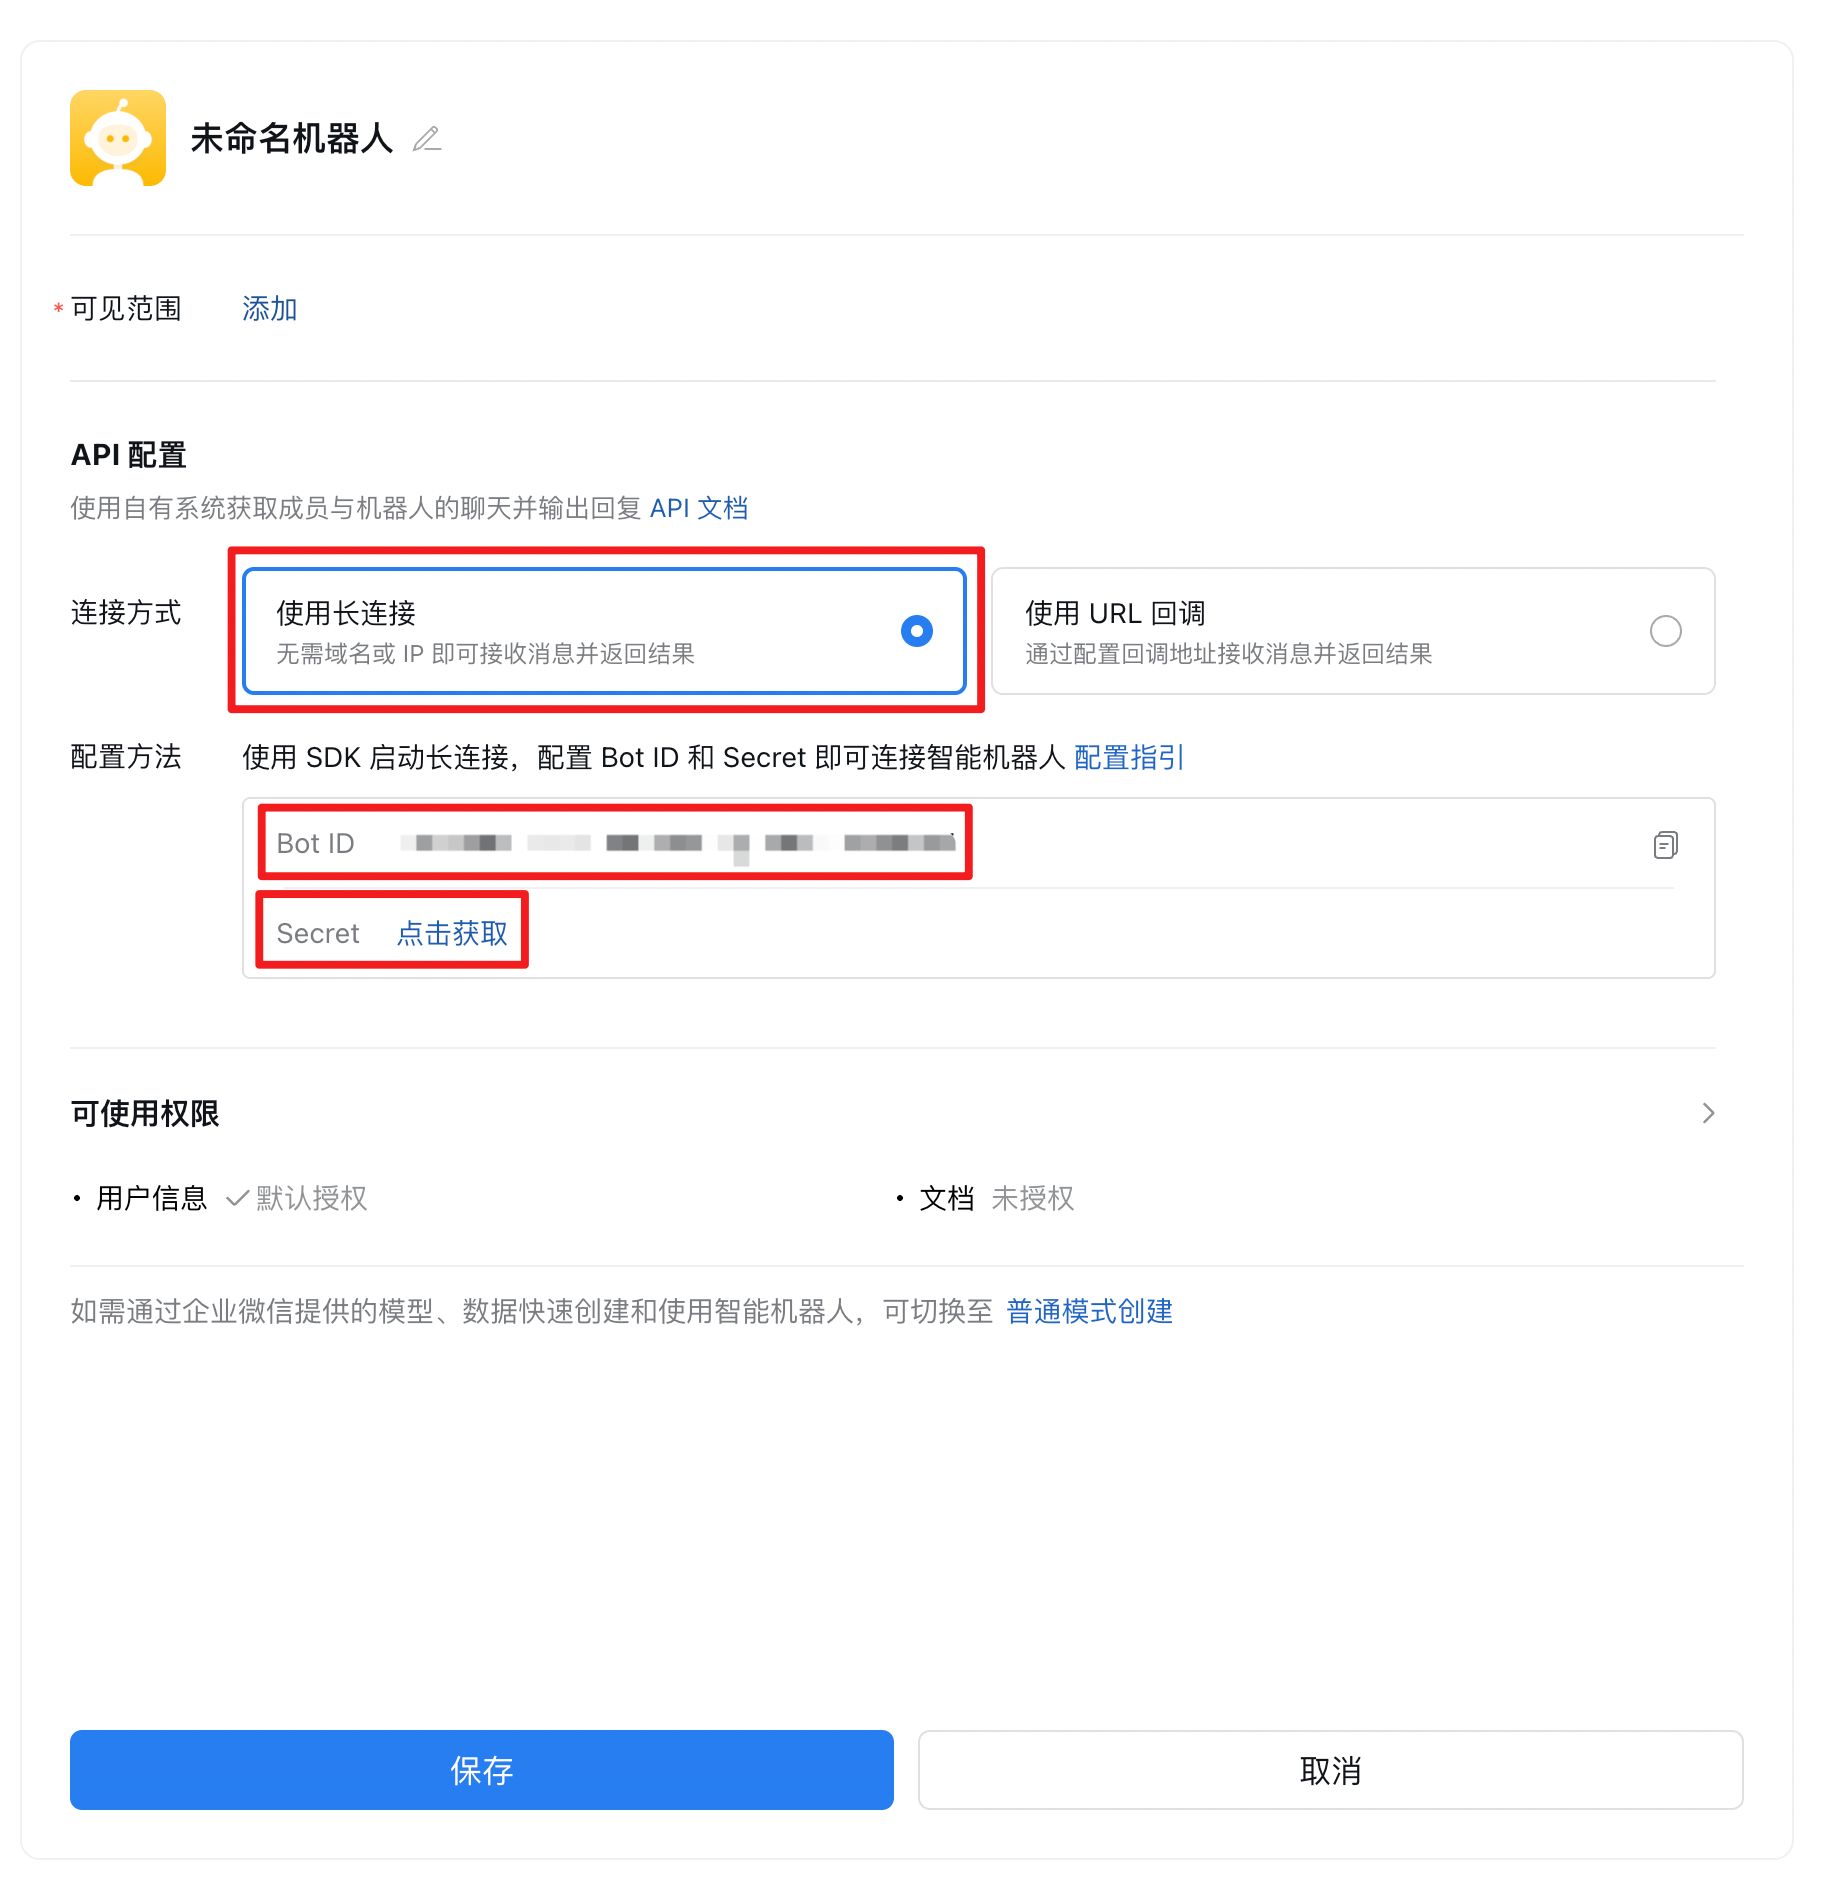This screenshot has width=1830, height=1886.
Task: Click the 默认授权 checkmark icon
Action: [237, 1198]
